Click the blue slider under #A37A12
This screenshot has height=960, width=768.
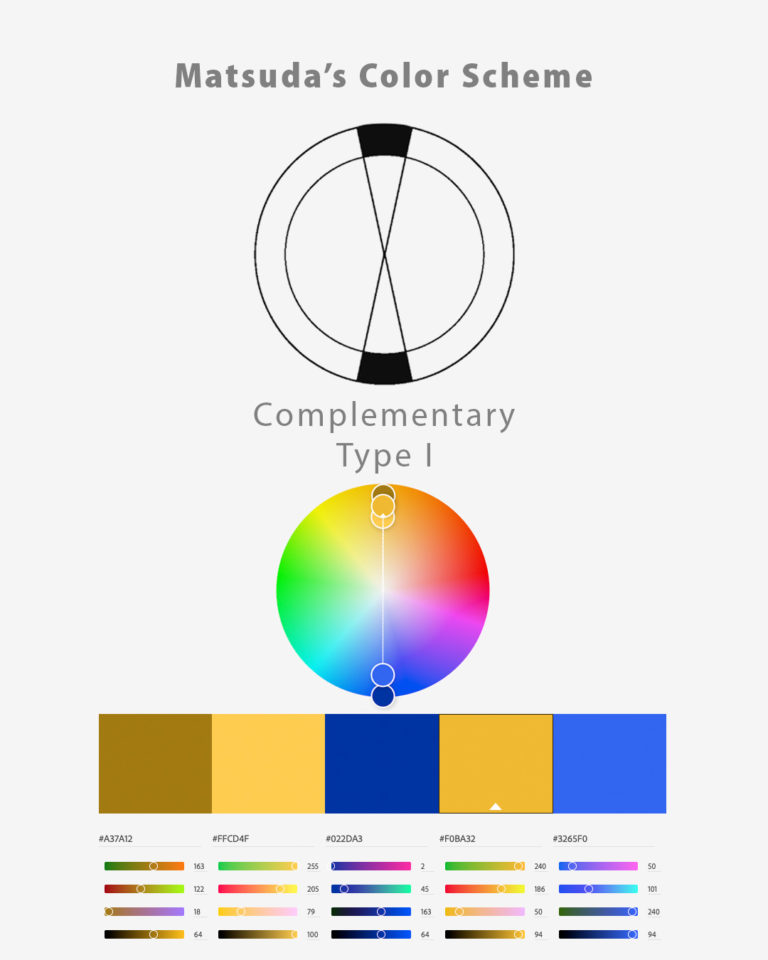click(144, 912)
